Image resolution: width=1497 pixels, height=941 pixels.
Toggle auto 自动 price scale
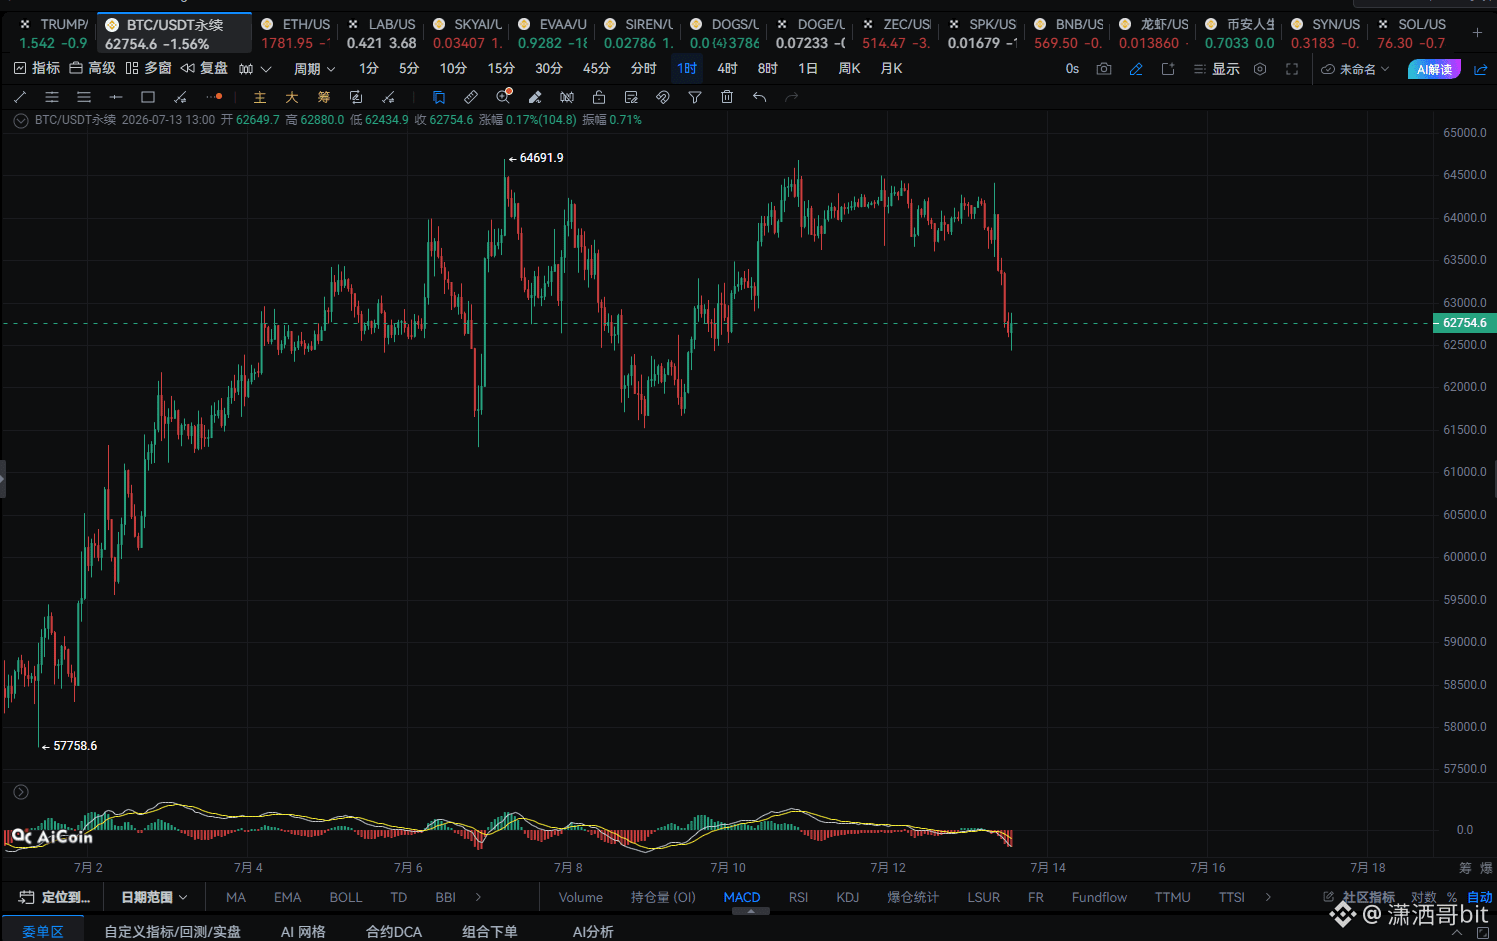pyautogui.click(x=1480, y=897)
